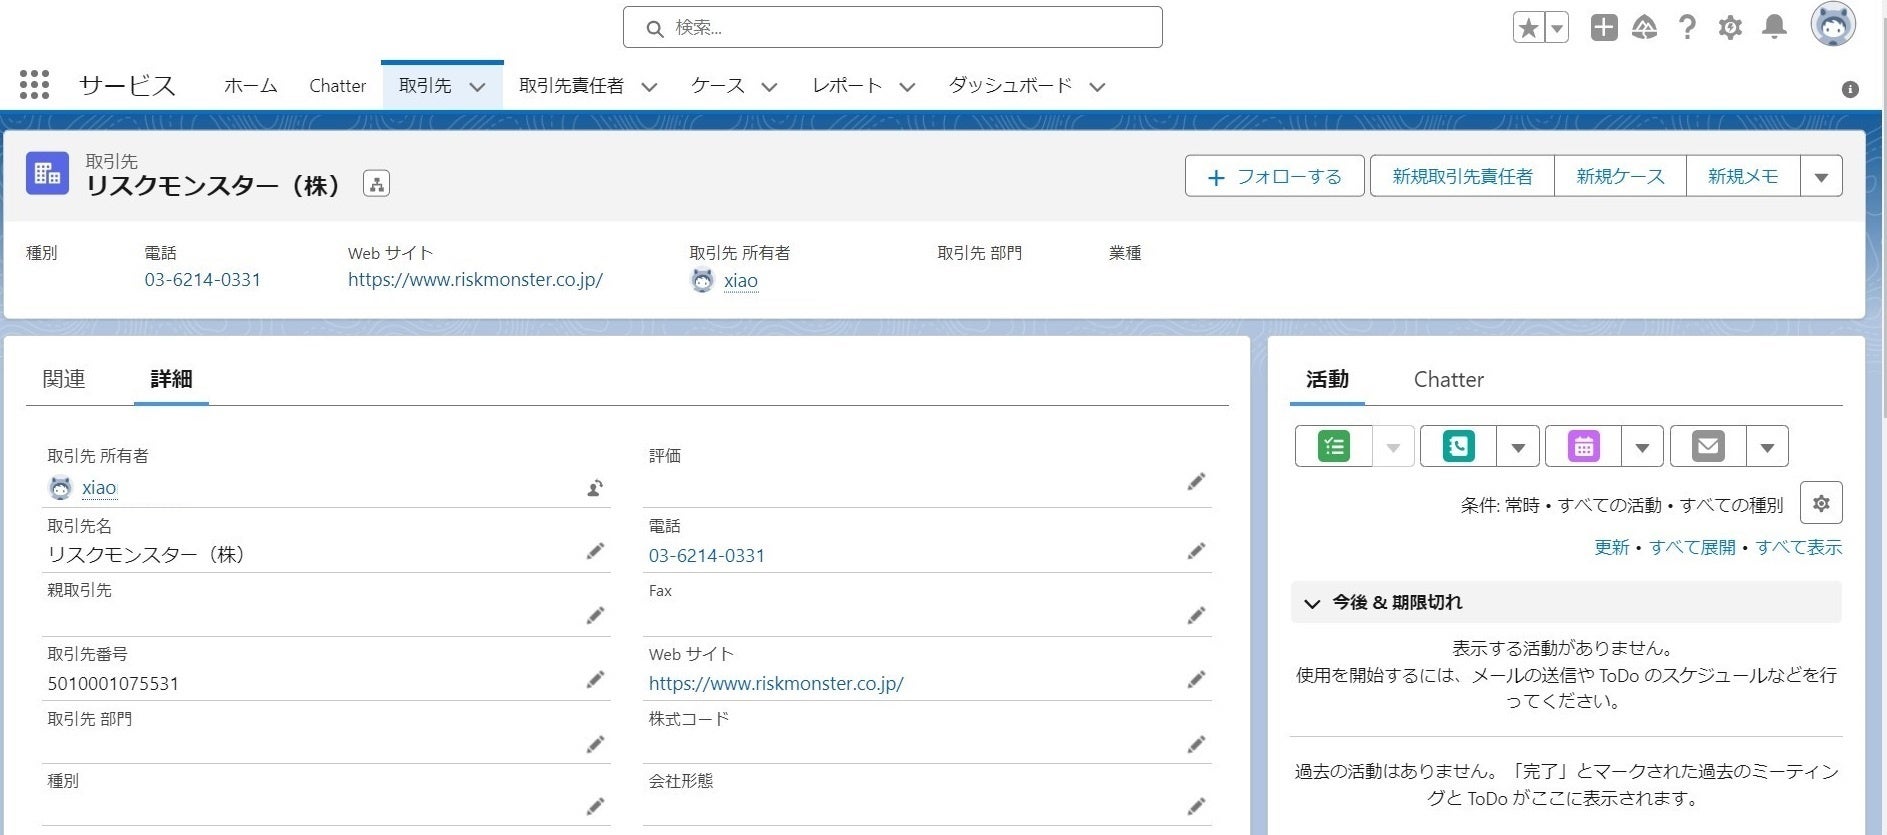Edit the 取引先番号 field pencil
The width and height of the screenshot is (1887, 835).
coord(595,680)
